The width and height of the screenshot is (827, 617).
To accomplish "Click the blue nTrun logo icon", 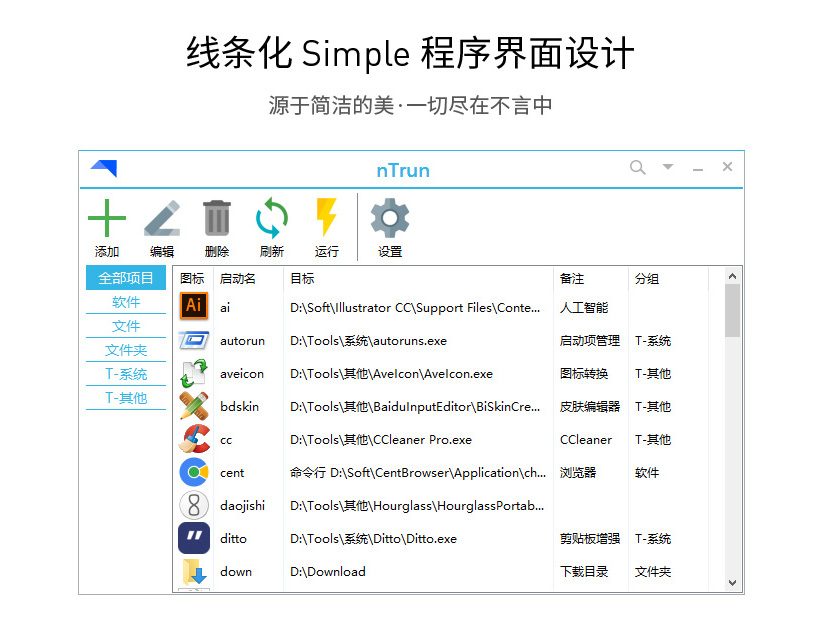I will pos(104,168).
